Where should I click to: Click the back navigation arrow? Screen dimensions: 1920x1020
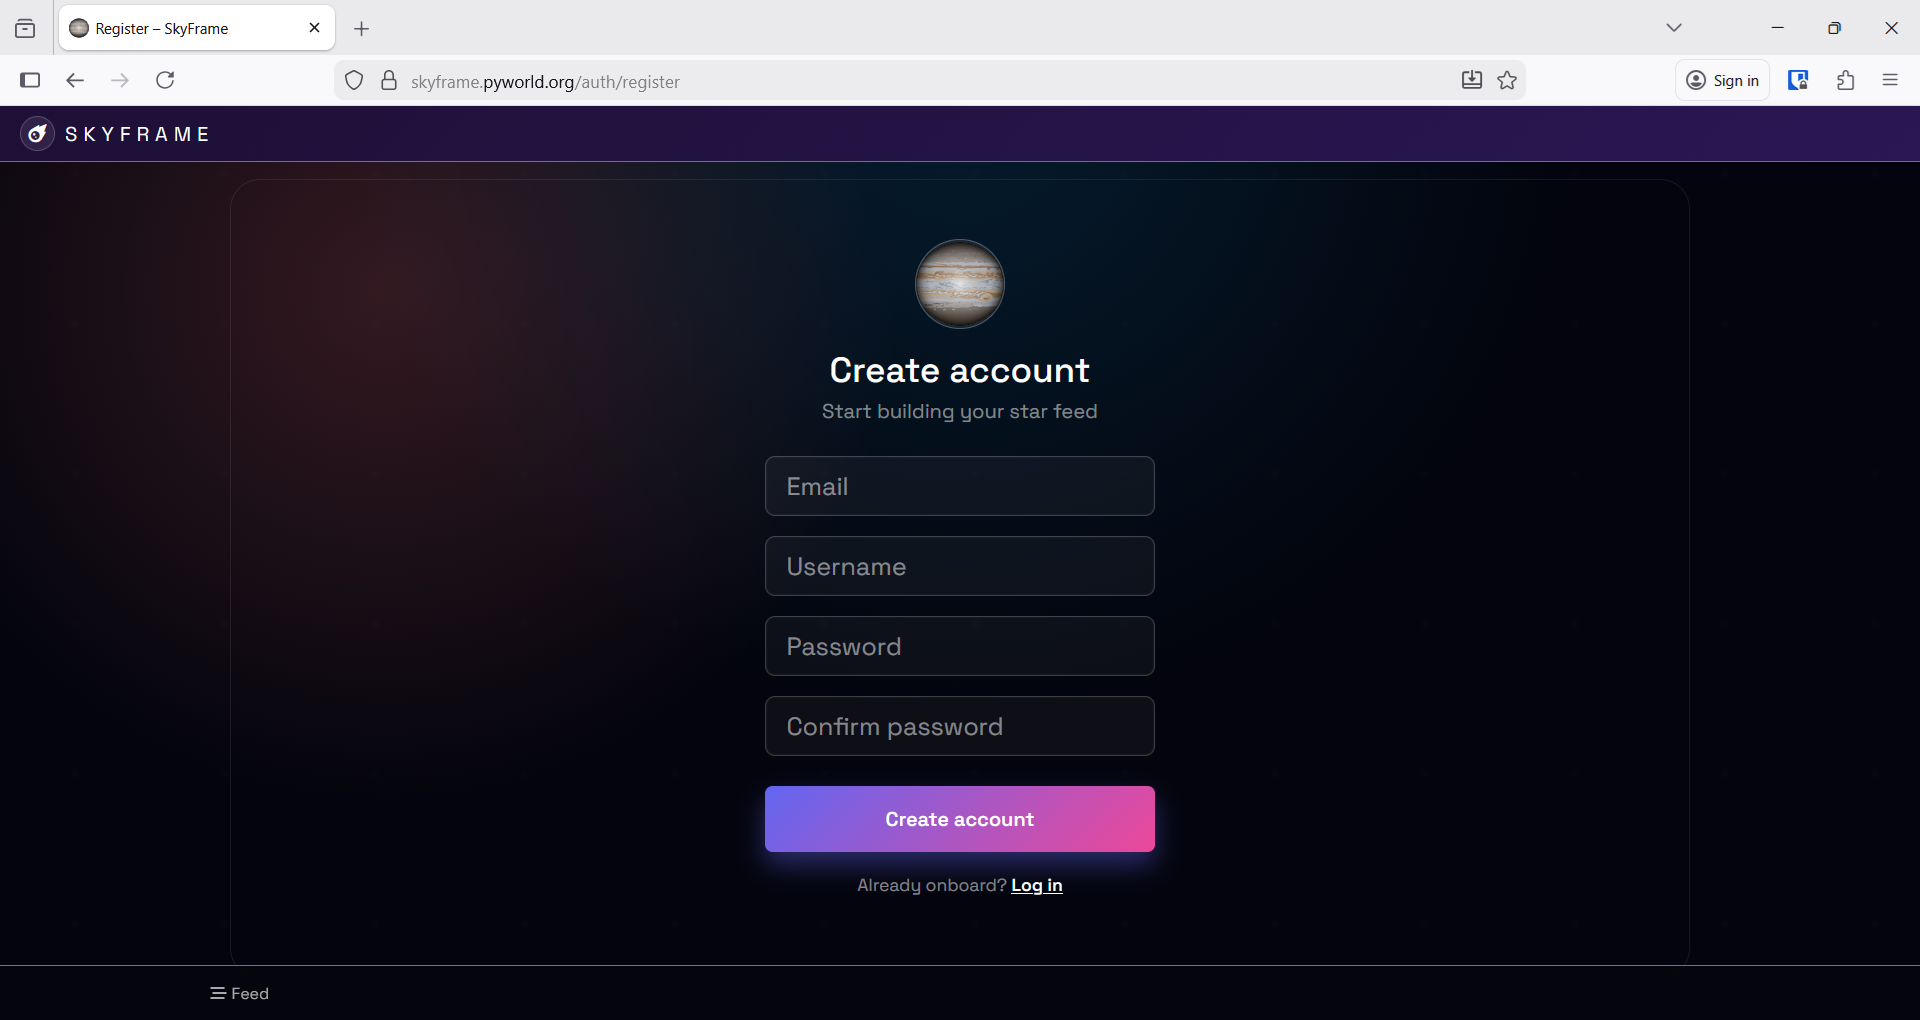coord(75,80)
